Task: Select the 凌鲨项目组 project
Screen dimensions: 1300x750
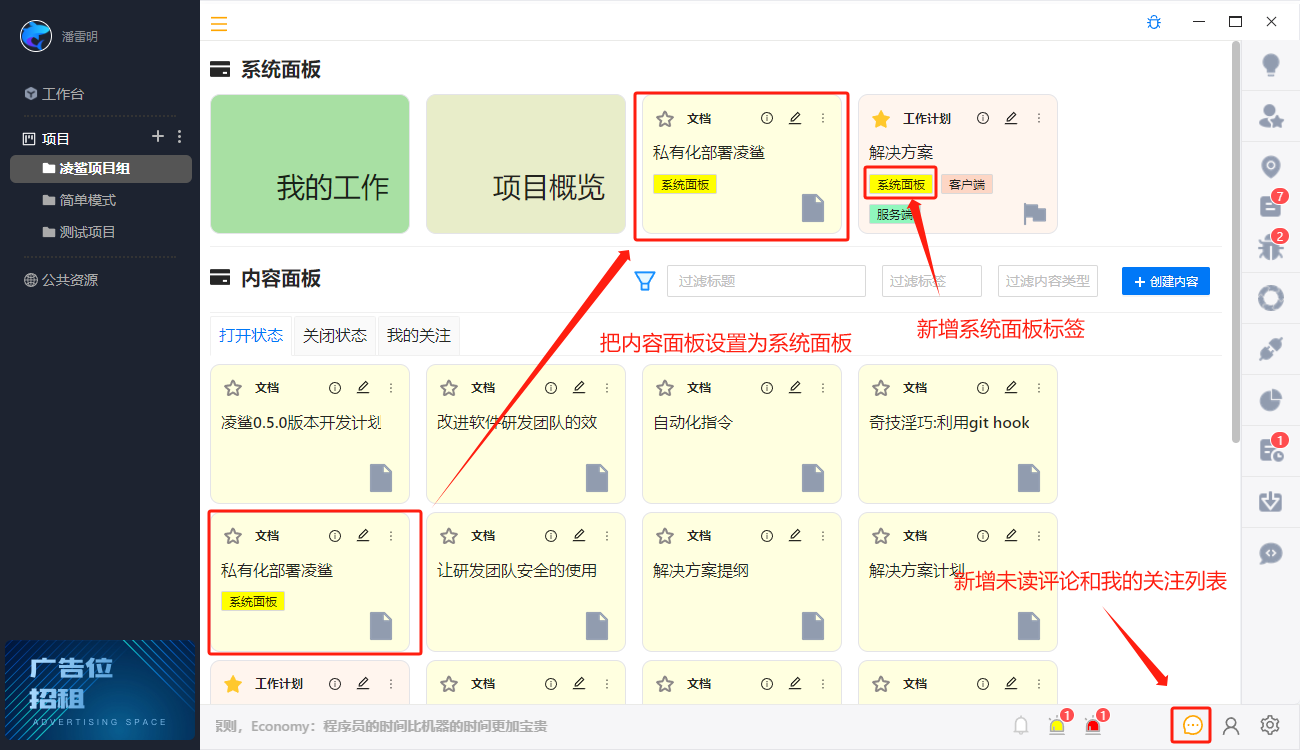Action: click(101, 168)
